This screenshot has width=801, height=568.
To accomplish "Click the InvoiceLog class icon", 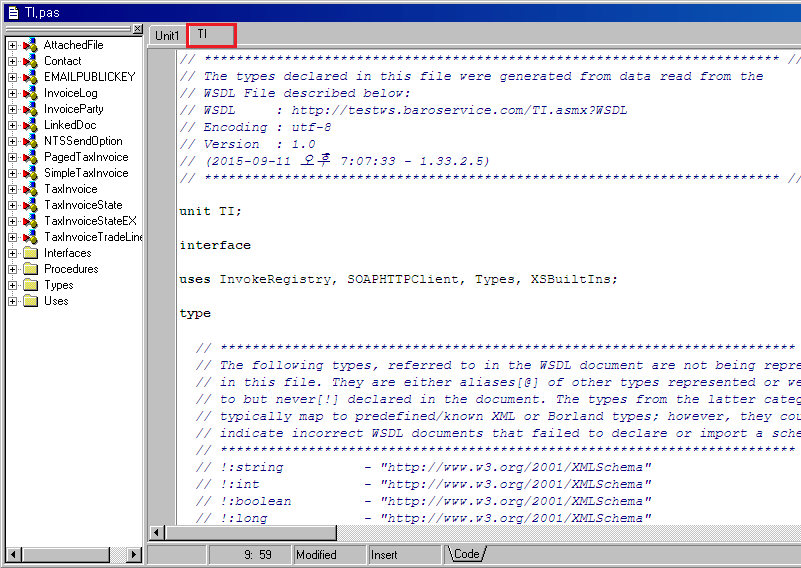I will pos(31,93).
